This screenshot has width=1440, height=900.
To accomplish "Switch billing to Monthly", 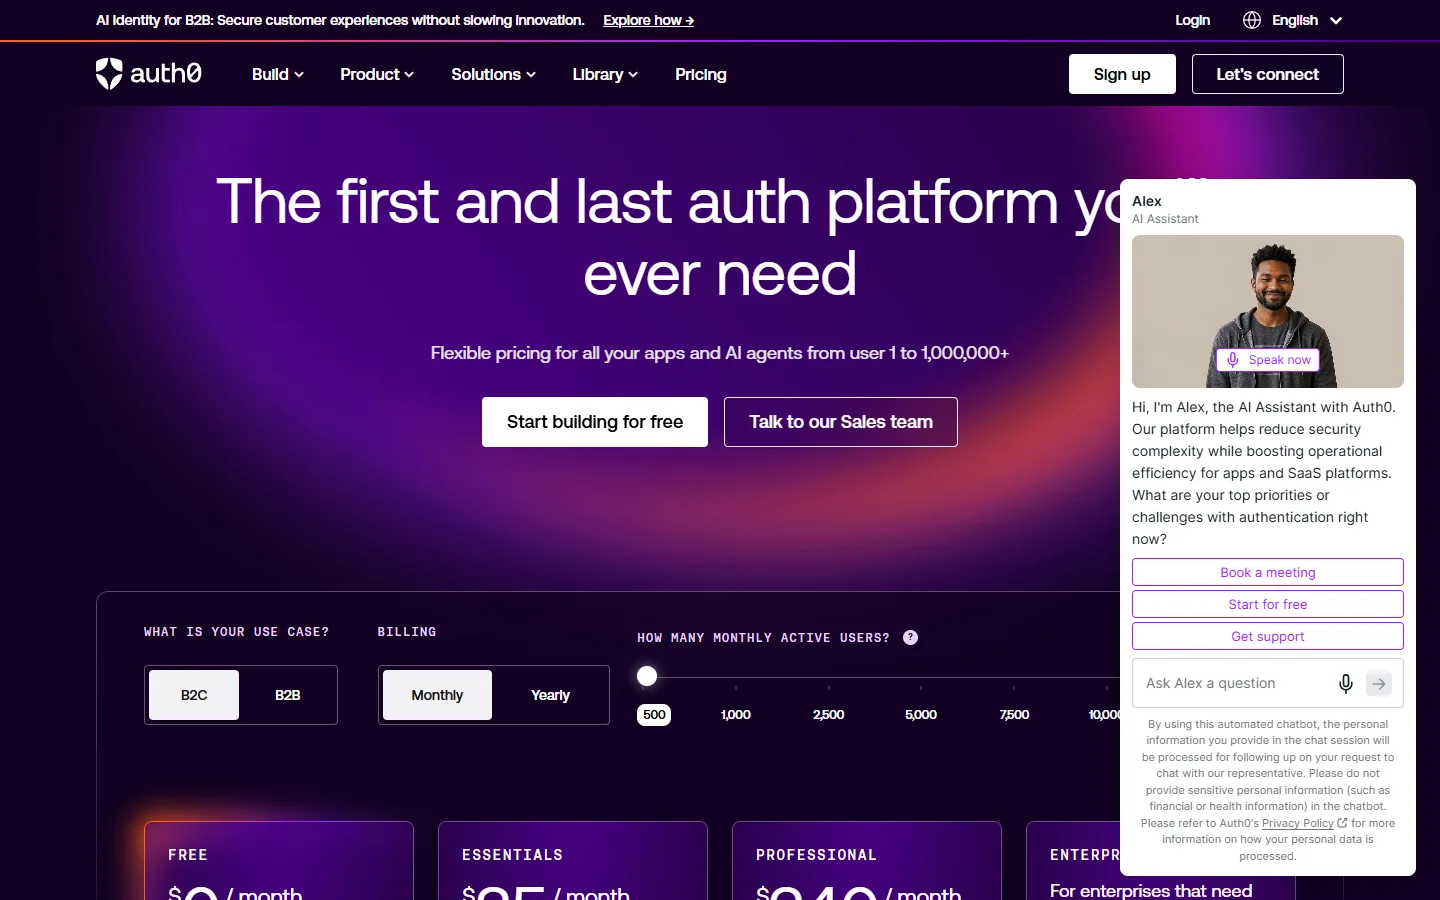I will (x=437, y=695).
